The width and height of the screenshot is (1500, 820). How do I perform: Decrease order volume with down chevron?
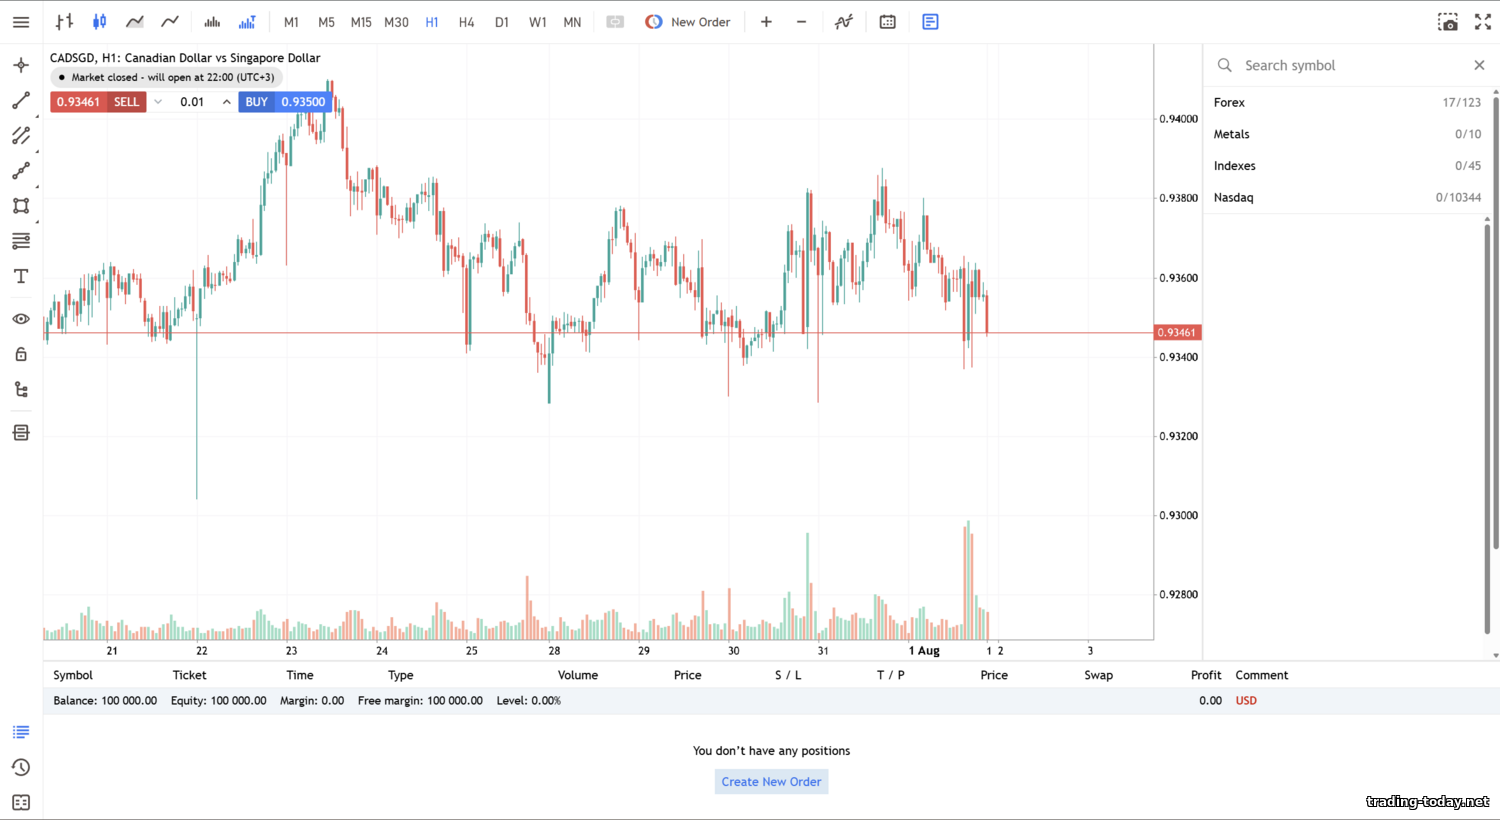coord(158,102)
